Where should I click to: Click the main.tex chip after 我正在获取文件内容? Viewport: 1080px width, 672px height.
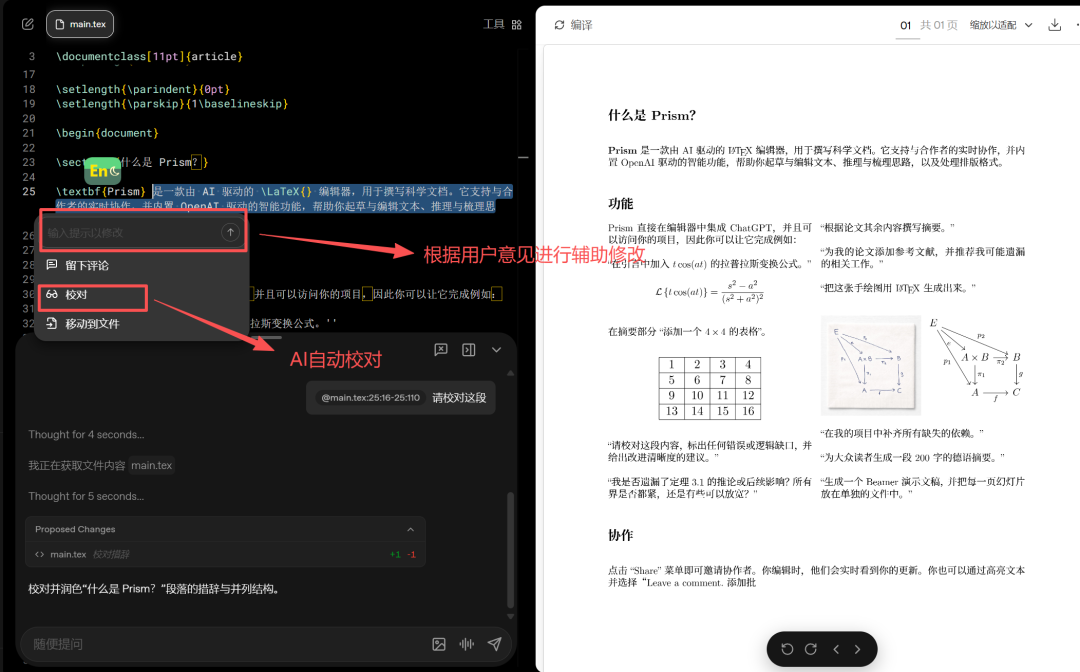[x=152, y=465]
